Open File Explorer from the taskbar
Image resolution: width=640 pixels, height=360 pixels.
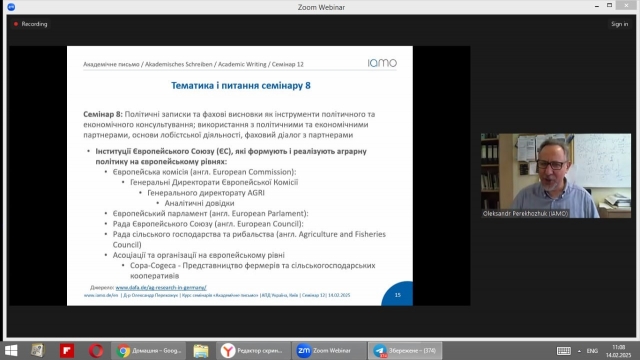coord(201,351)
